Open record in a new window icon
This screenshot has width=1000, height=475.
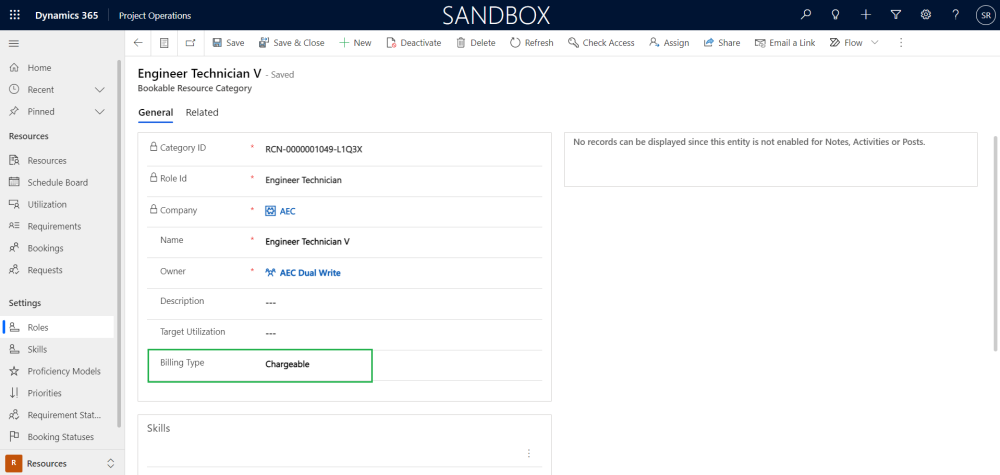(190, 43)
